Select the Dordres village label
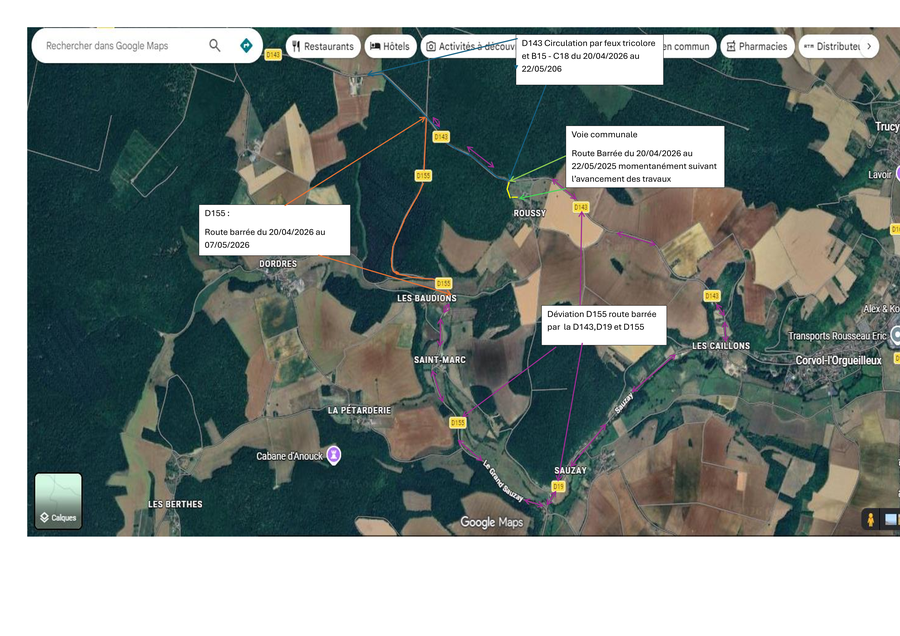 point(278,264)
